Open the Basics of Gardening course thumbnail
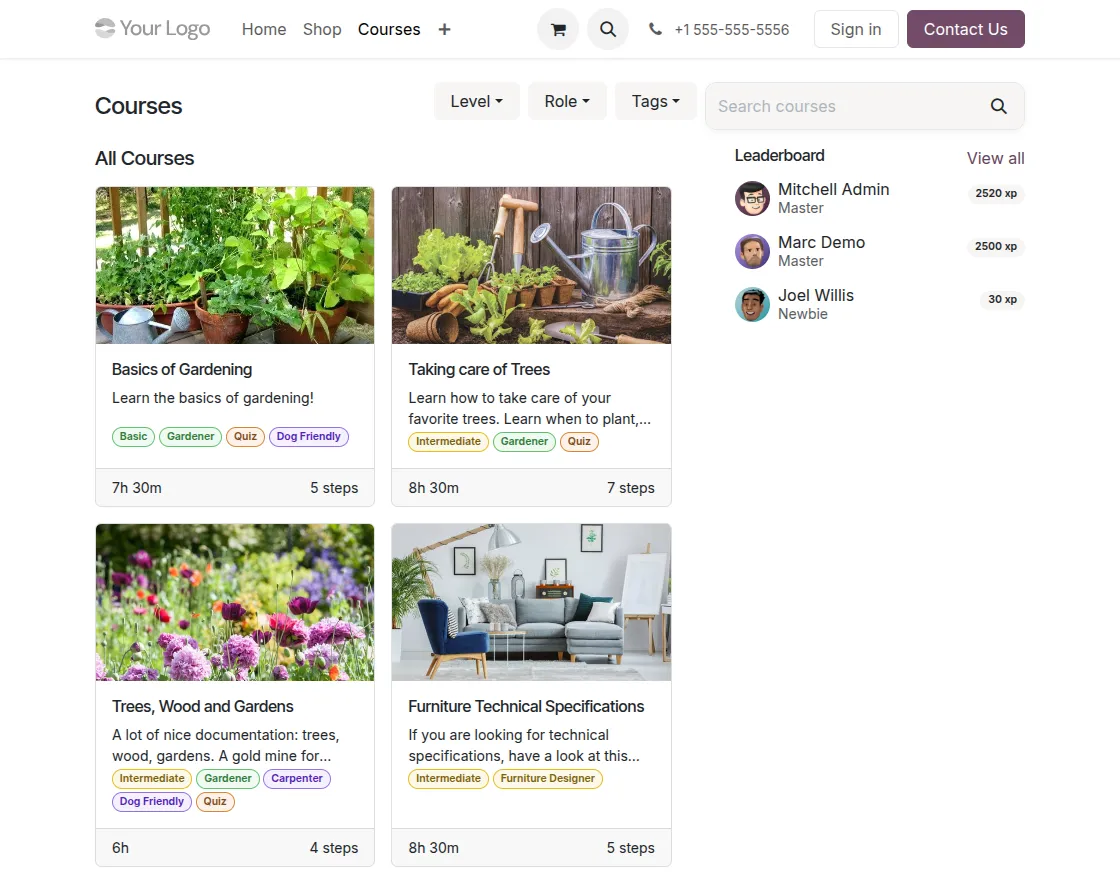The height and width of the screenshot is (880, 1120). pyautogui.click(x=235, y=266)
